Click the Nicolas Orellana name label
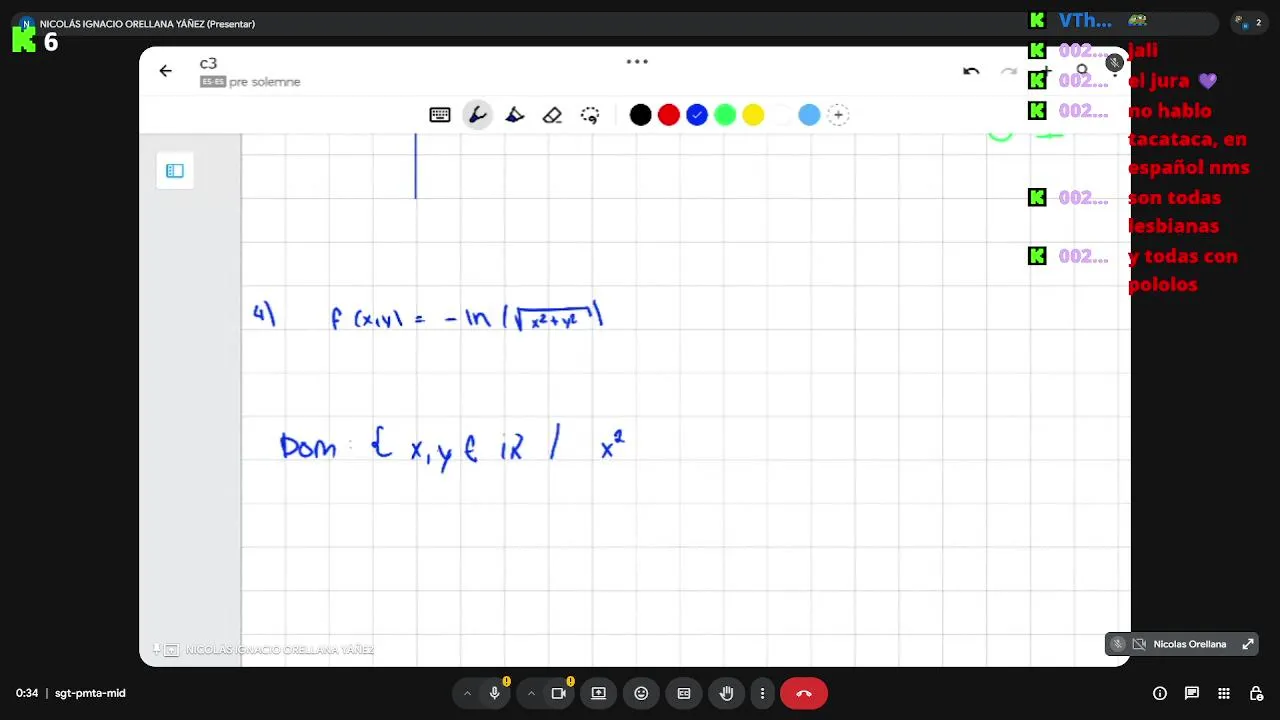1280x720 pixels. tap(1190, 644)
